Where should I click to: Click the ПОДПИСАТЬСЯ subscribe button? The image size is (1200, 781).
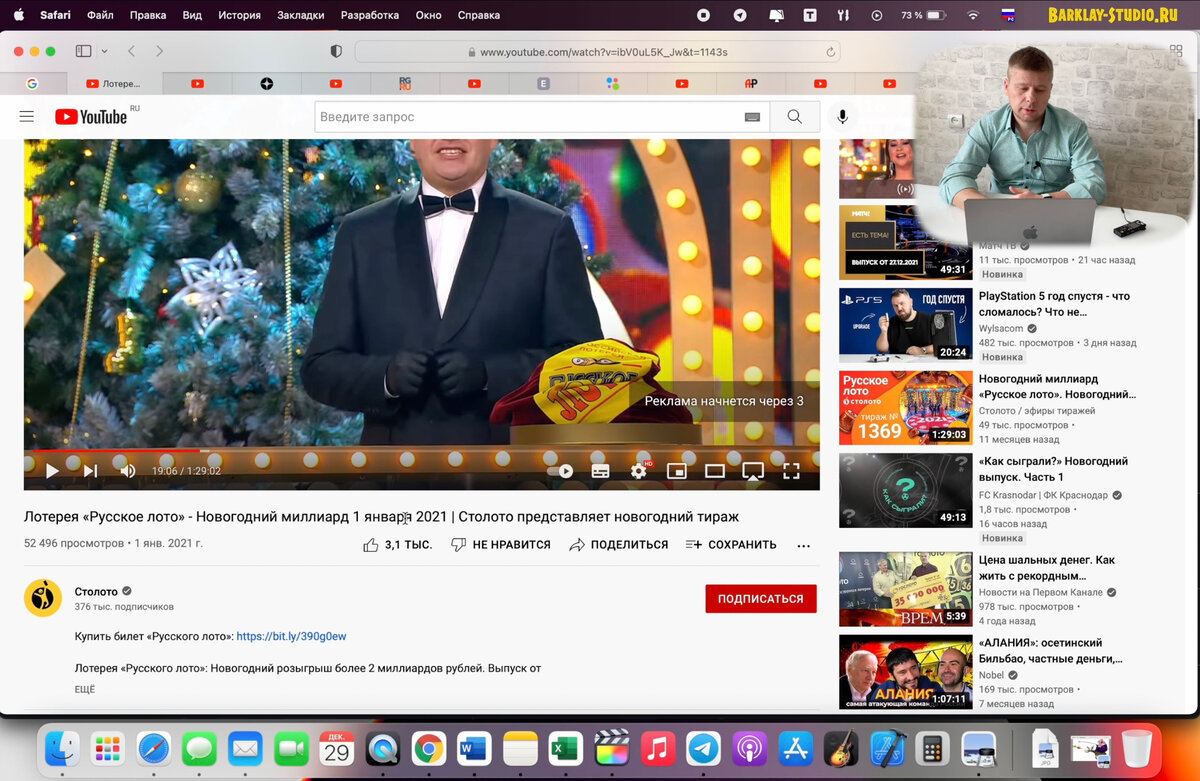pos(761,599)
